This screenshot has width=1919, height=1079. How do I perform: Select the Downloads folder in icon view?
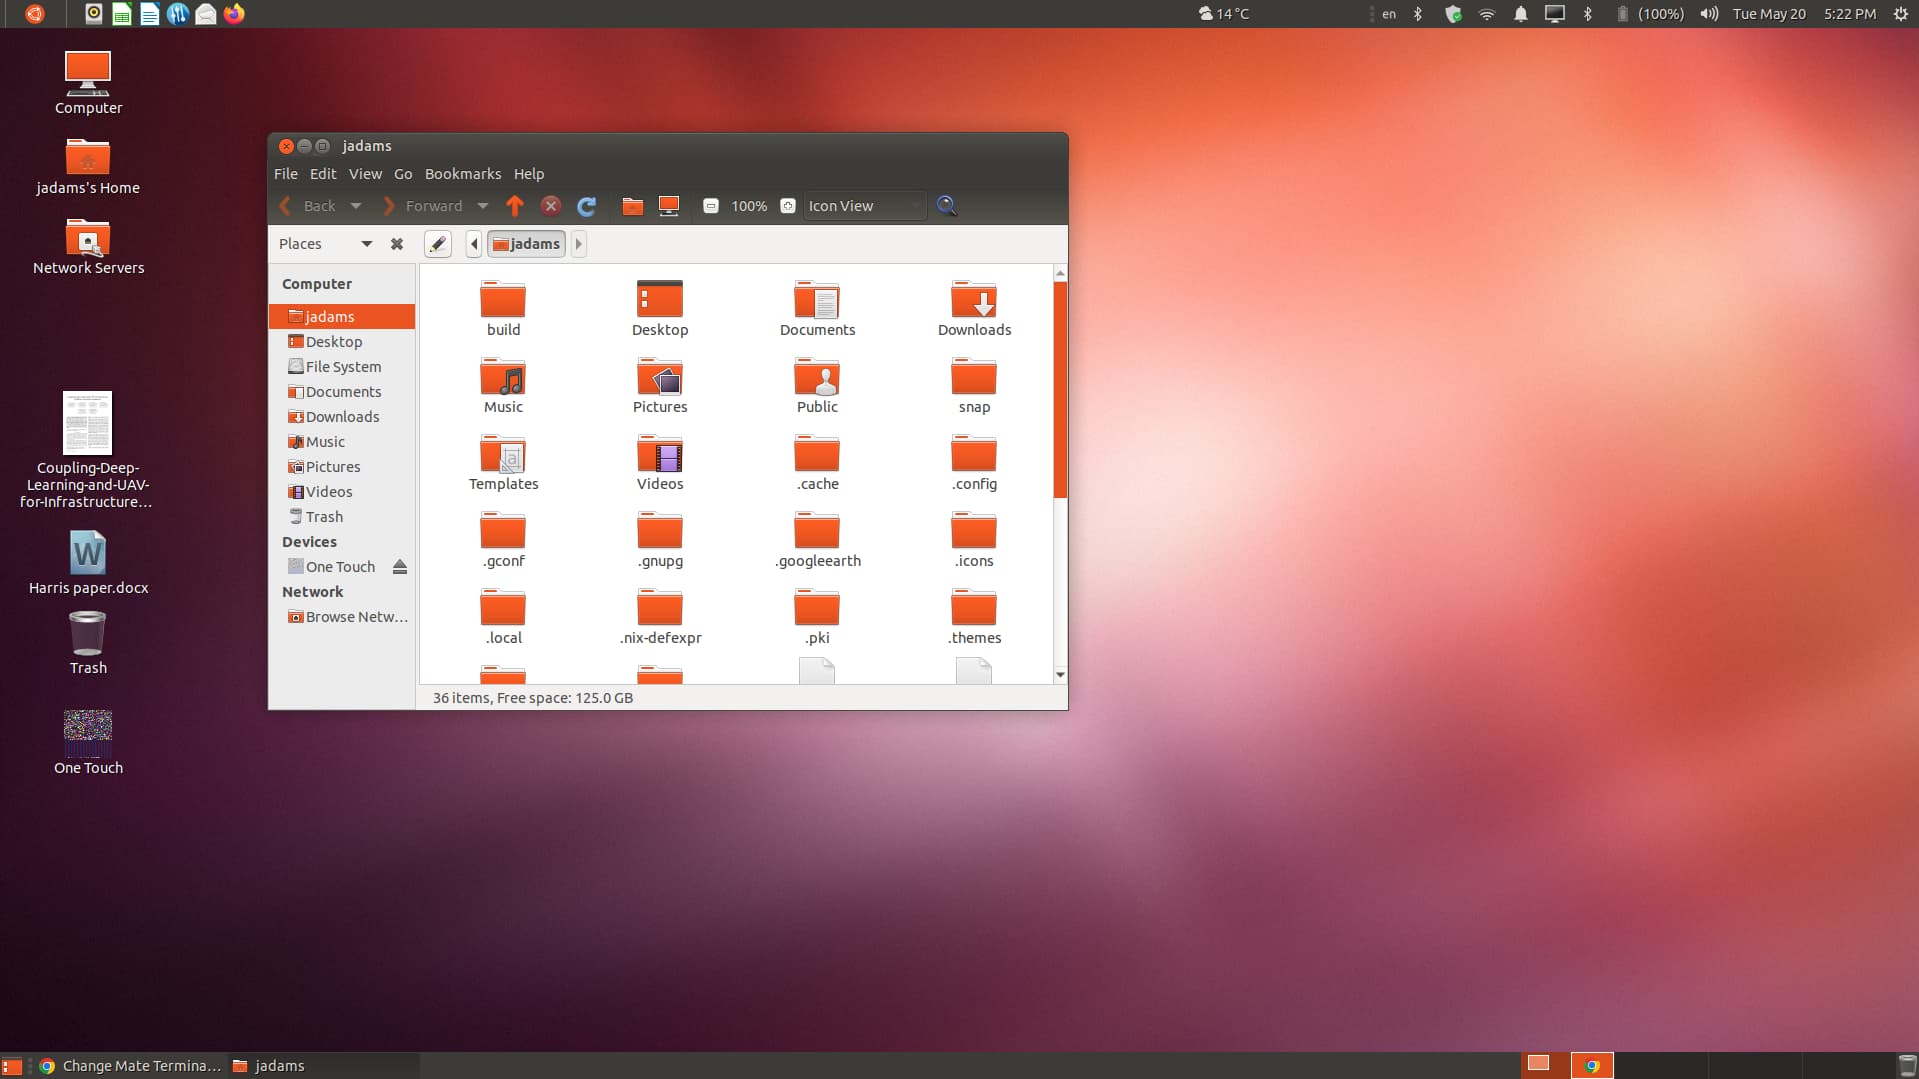tap(974, 308)
